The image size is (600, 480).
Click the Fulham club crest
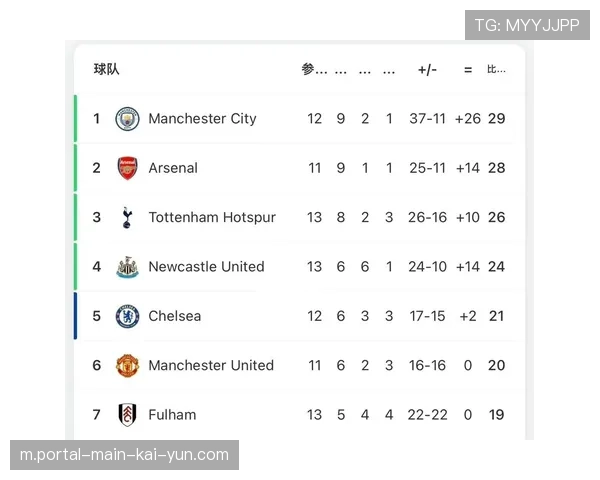(127, 414)
